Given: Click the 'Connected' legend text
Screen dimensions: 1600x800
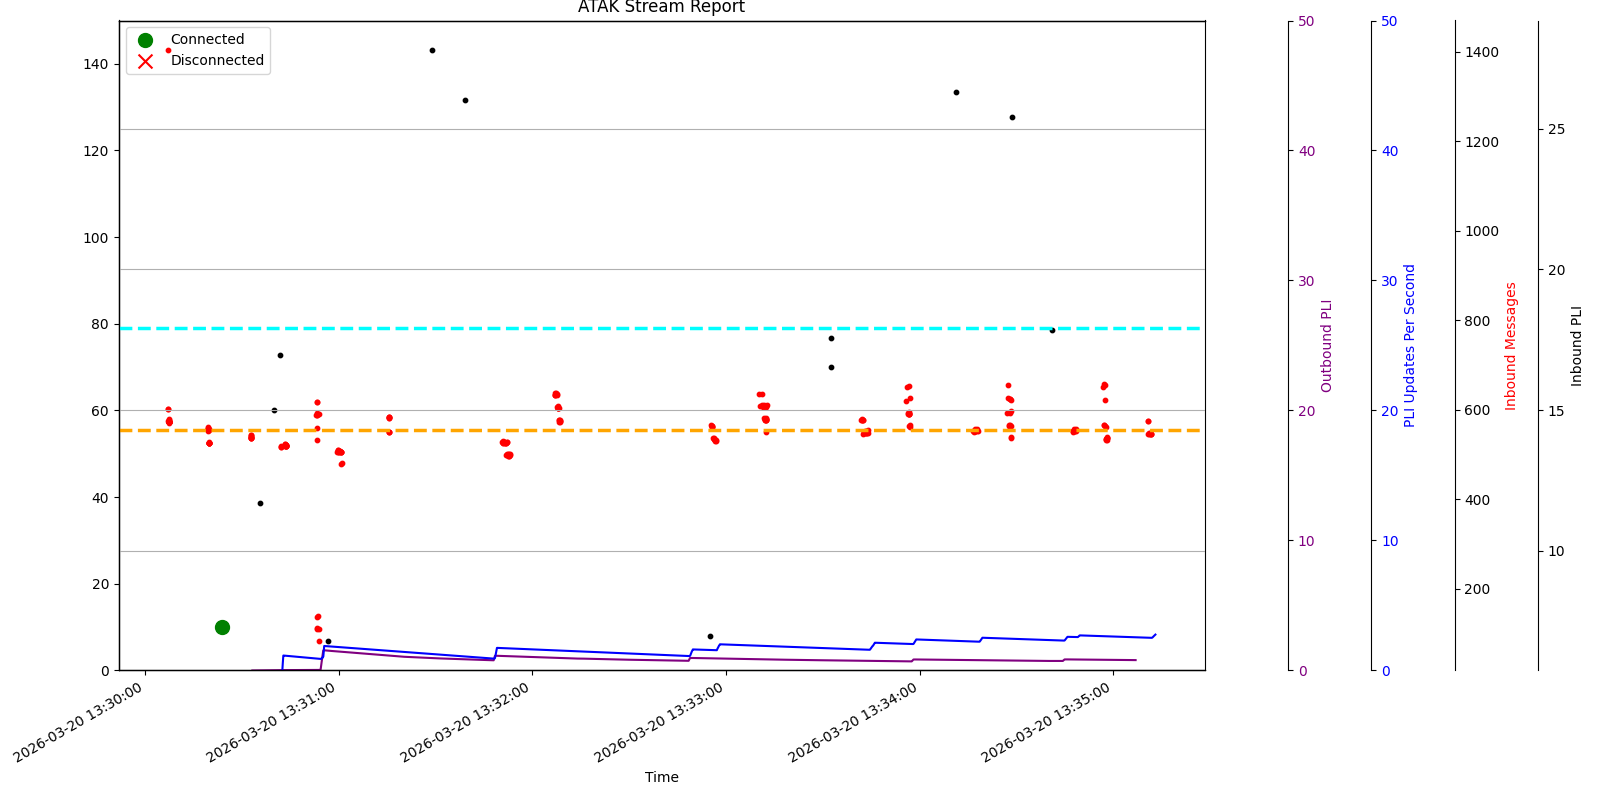Looking at the screenshot, I should tap(207, 40).
